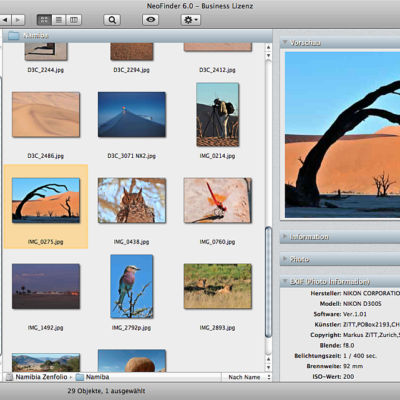This screenshot has height=400, width=400.
Task: Select the D3C_2486.jpg dune thumbnail
Action: click(x=46, y=115)
